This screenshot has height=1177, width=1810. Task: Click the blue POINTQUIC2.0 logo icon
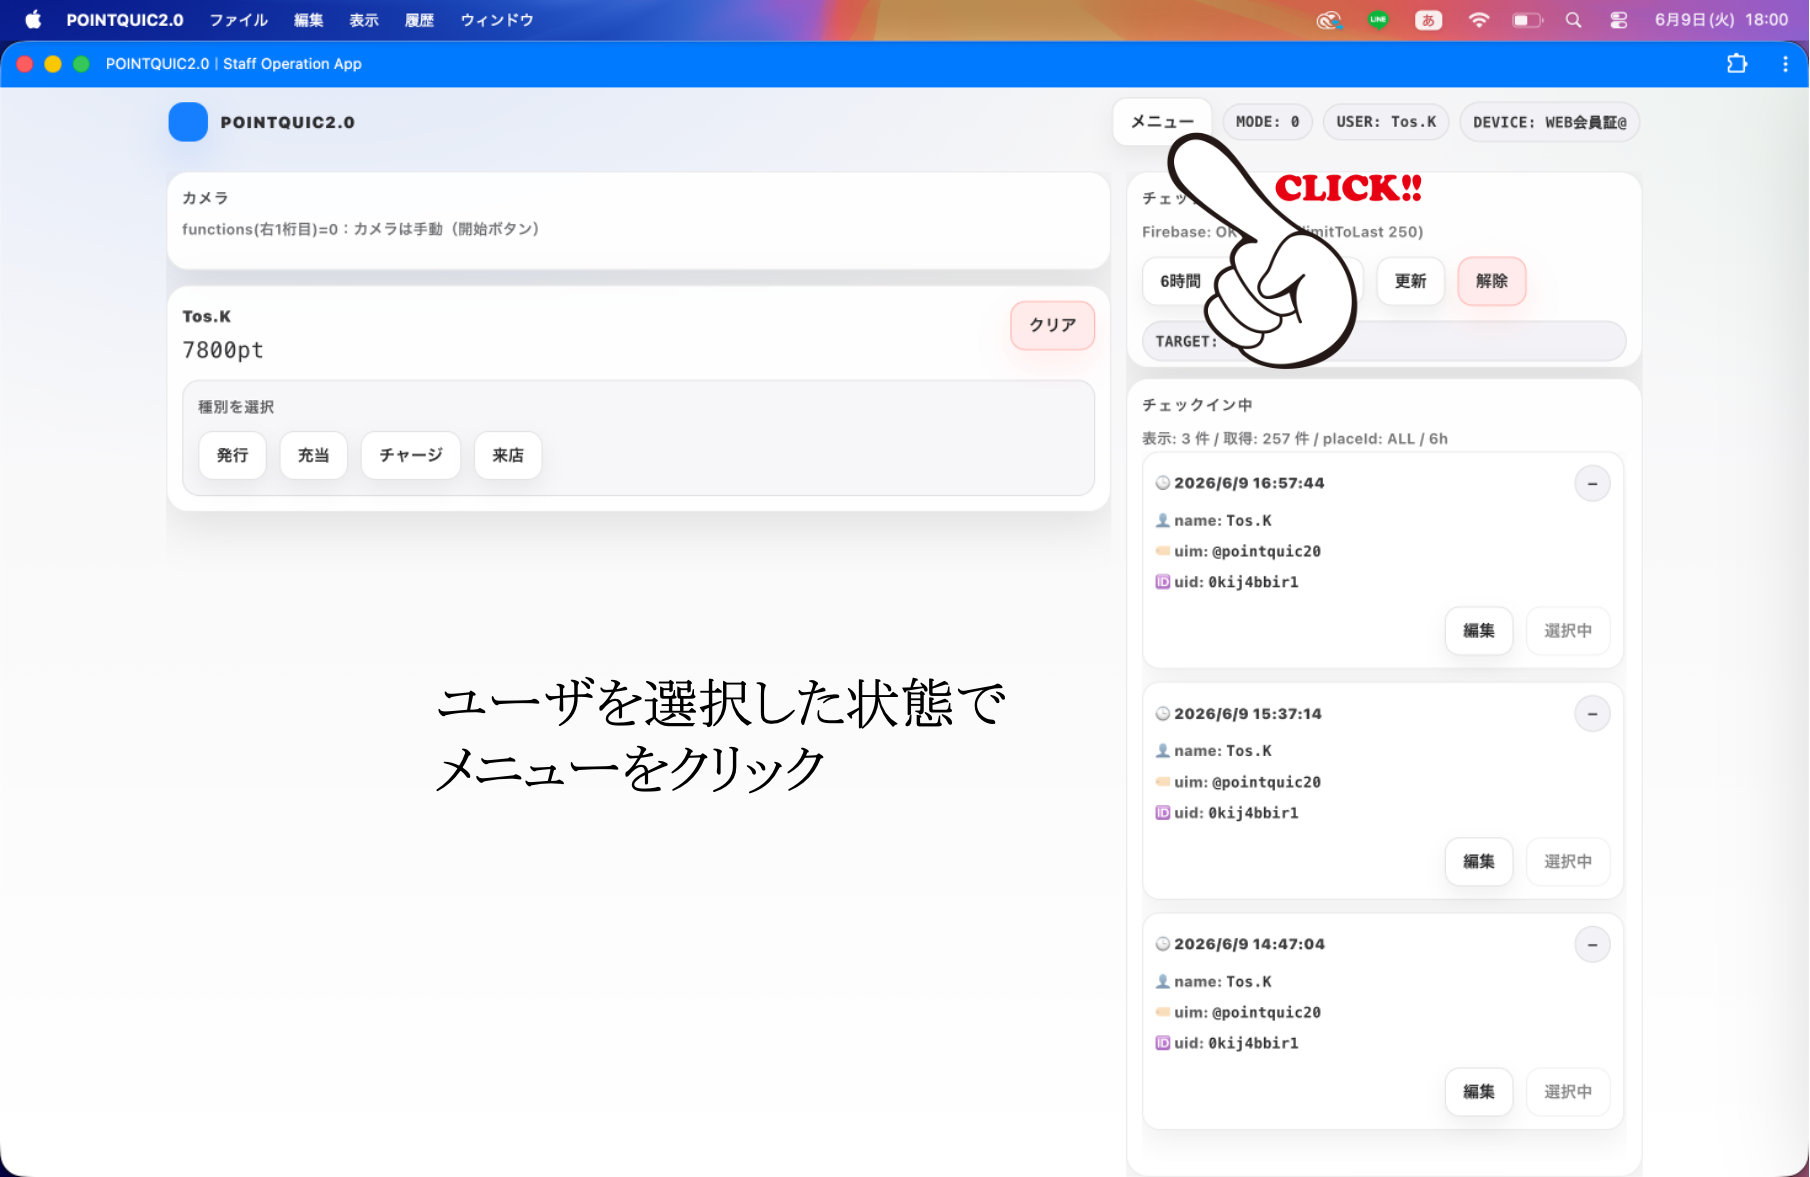[188, 122]
